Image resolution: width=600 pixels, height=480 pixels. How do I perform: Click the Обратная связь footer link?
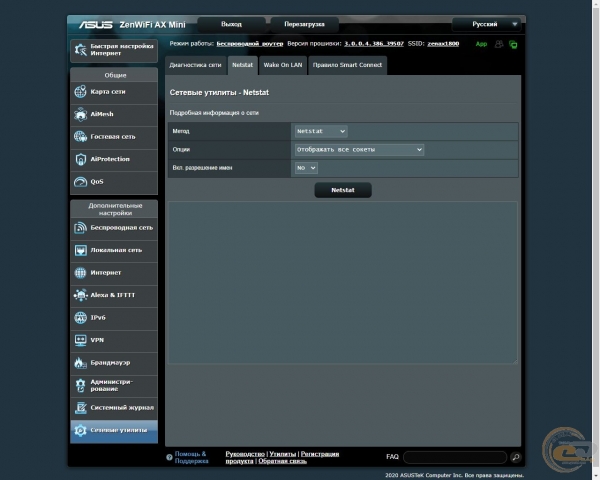[x=282, y=461]
